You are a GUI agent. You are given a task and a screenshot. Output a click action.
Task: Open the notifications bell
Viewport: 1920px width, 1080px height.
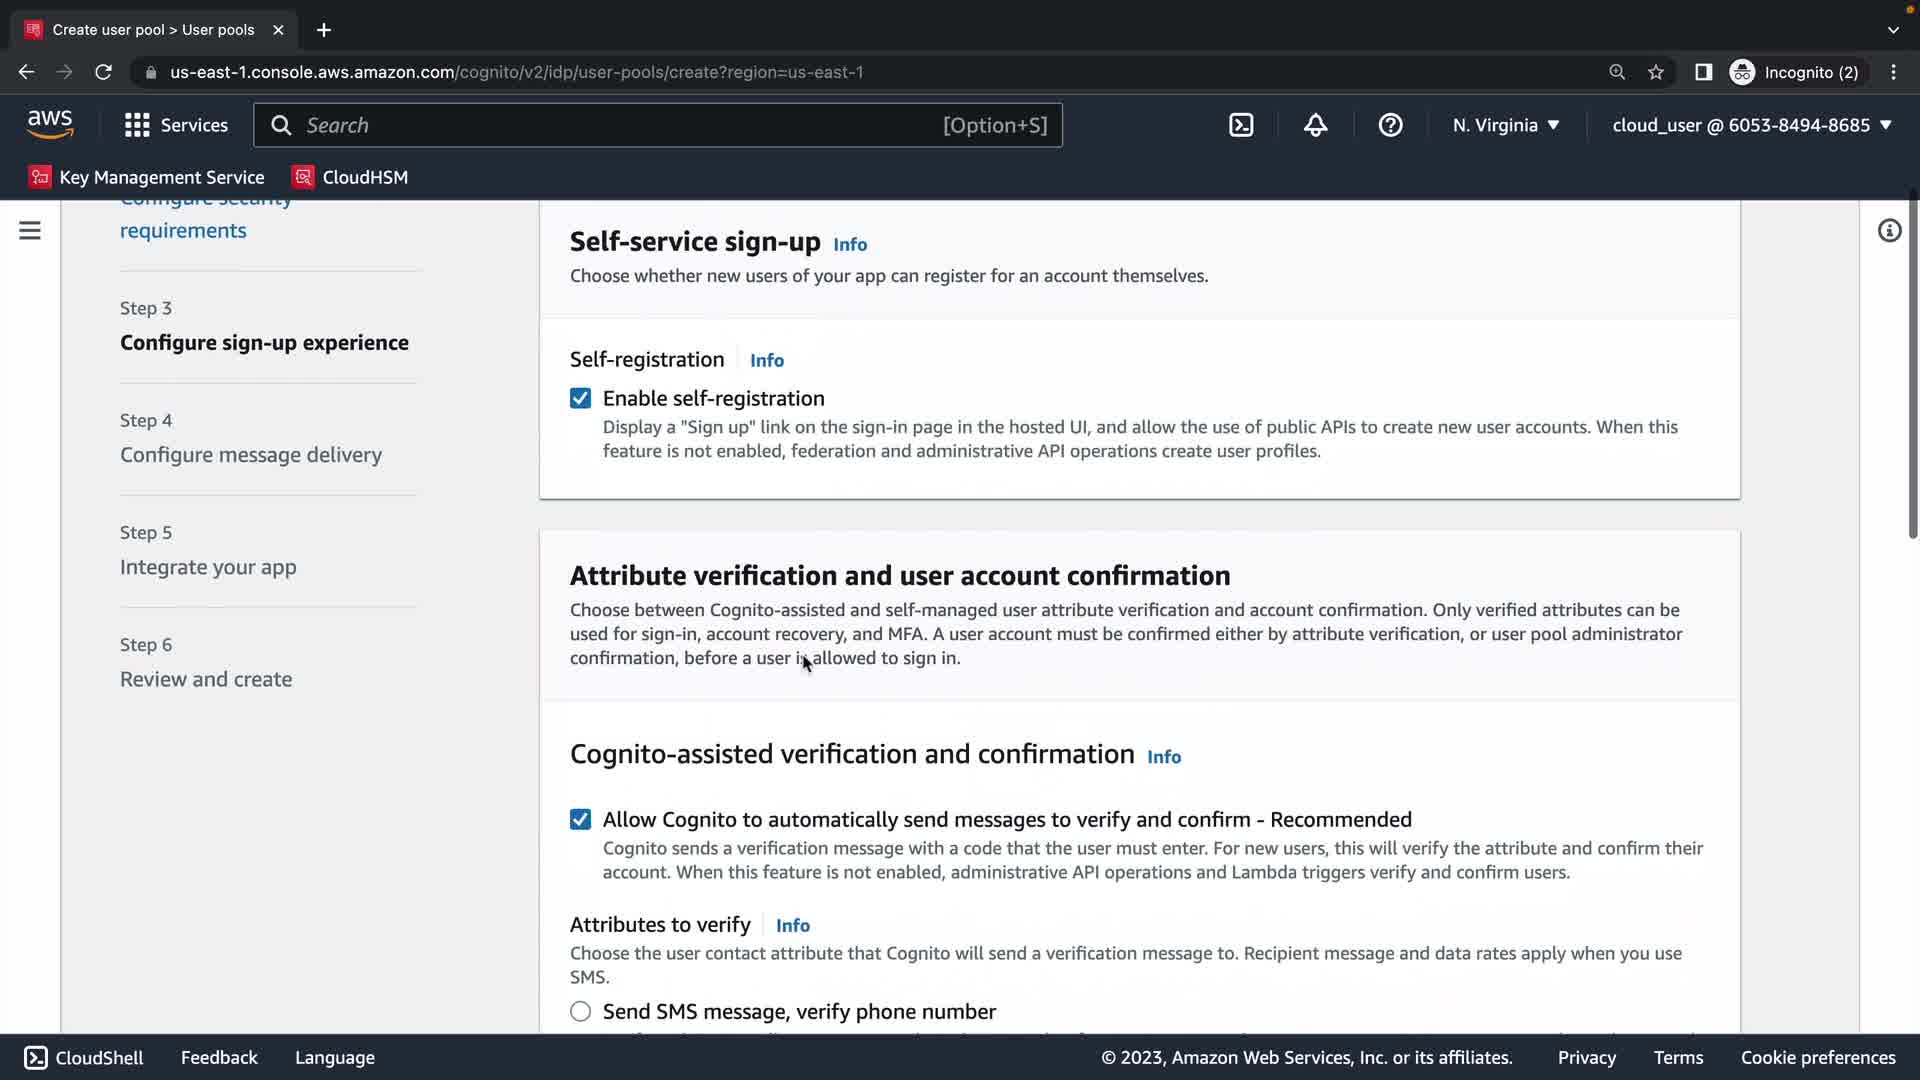[x=1315, y=125]
